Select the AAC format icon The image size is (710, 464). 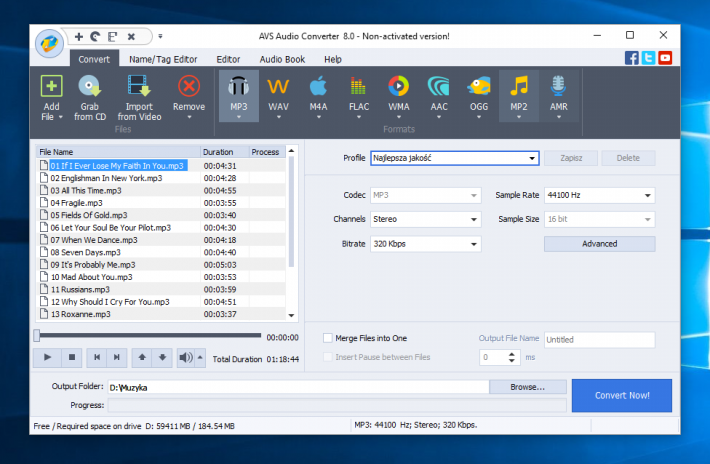439,86
